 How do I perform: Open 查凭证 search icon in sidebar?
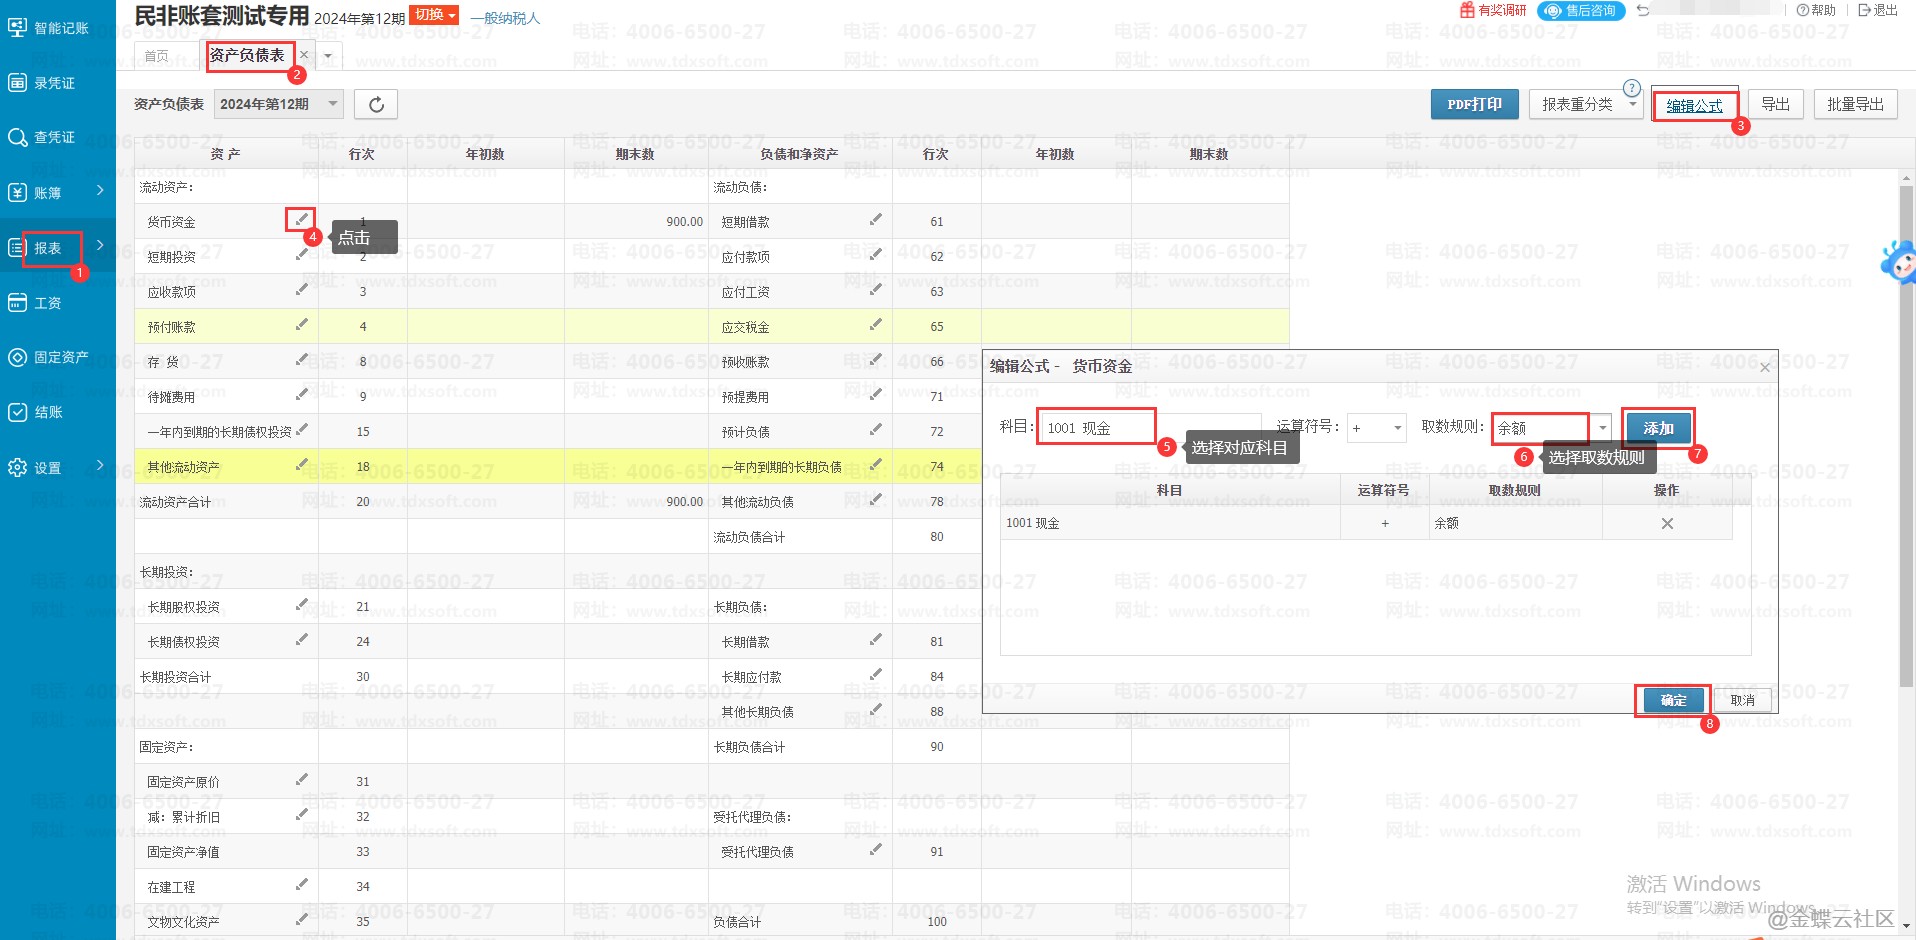[18, 138]
